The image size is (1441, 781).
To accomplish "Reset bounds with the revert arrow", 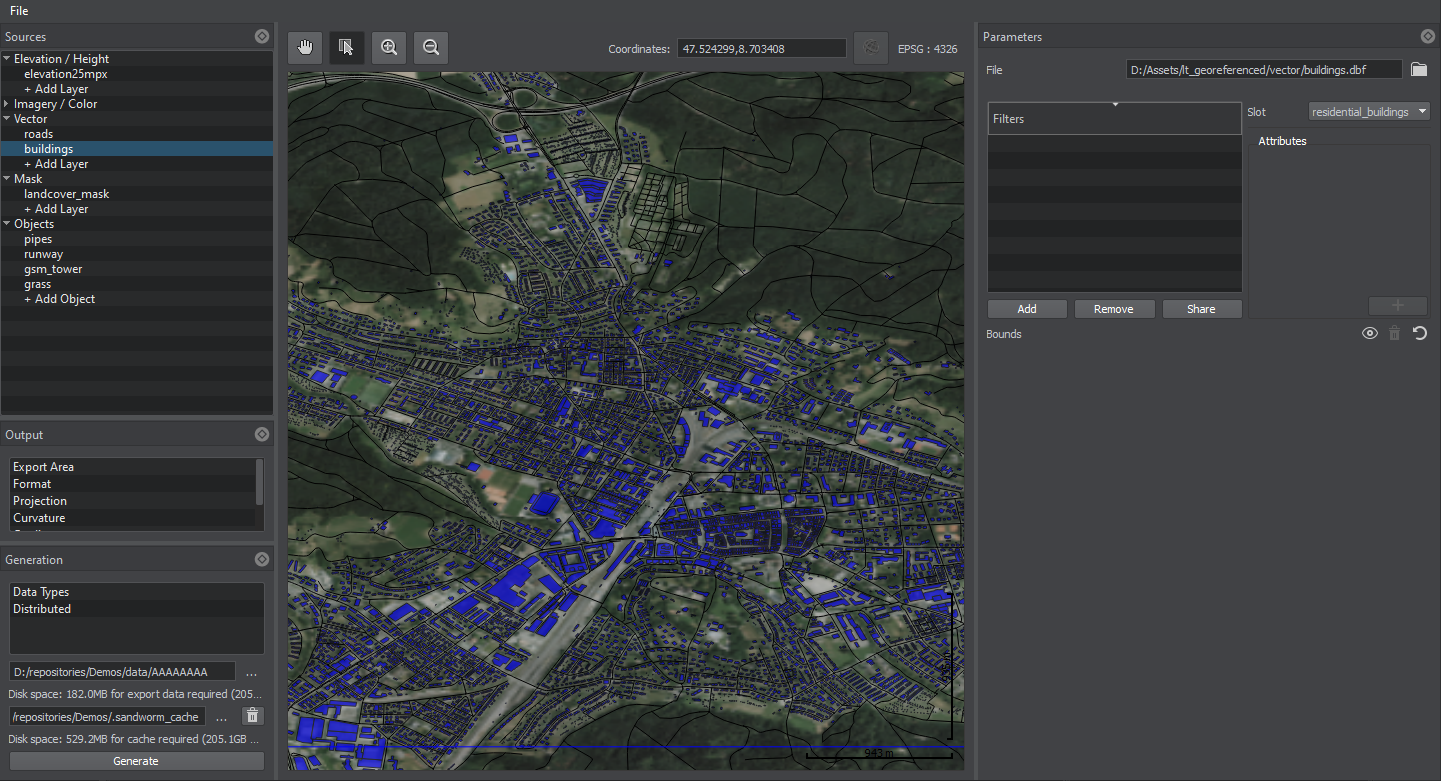I will 1420,334.
